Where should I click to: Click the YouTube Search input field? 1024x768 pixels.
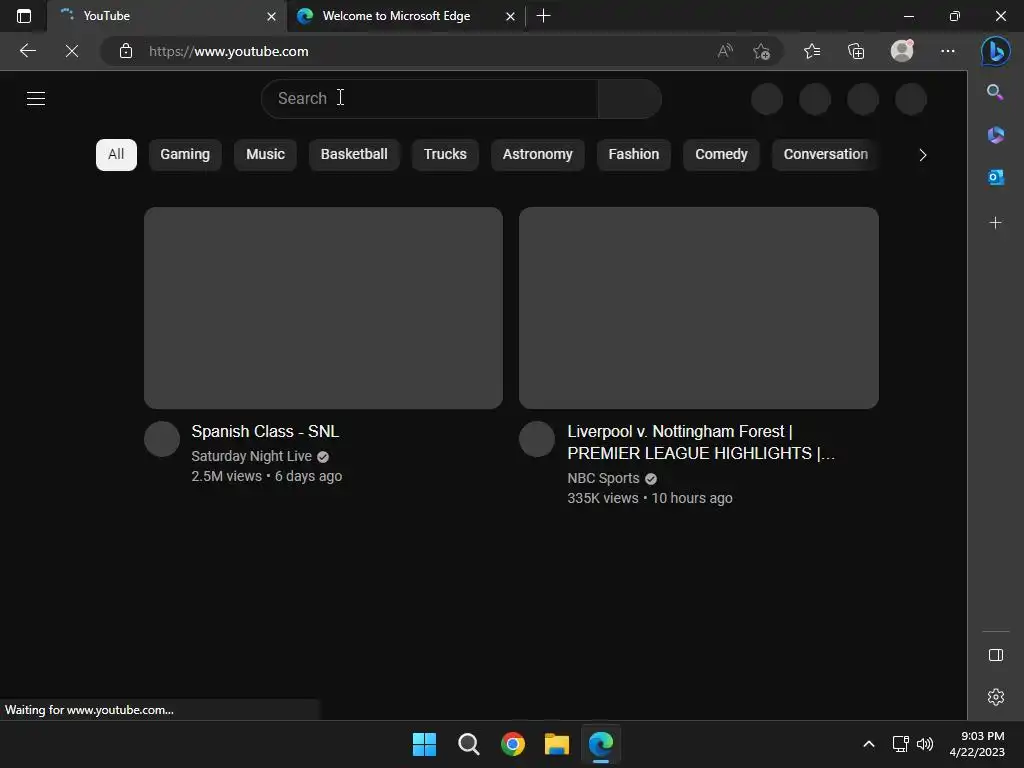tap(430, 99)
